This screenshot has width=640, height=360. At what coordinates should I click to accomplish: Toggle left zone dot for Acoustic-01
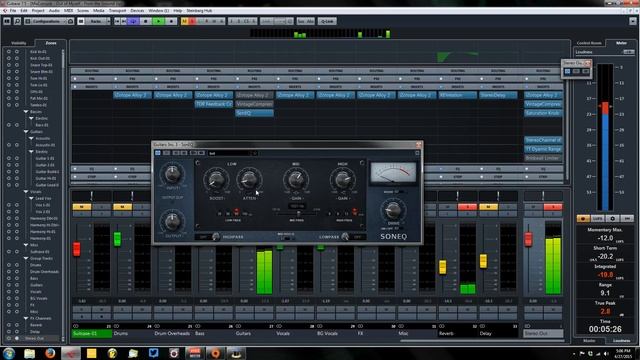coord(9,145)
